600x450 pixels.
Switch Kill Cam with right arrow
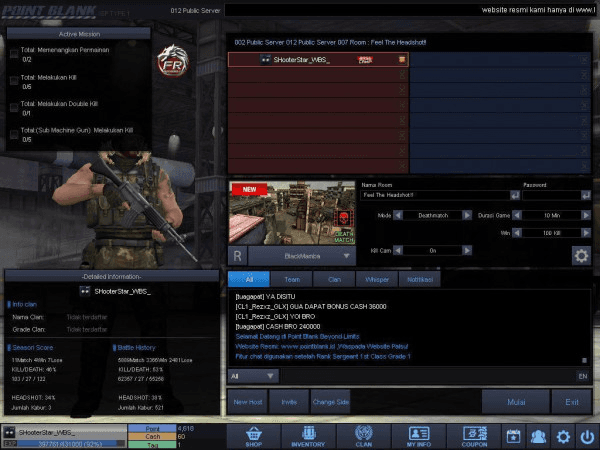pyautogui.click(x=467, y=250)
